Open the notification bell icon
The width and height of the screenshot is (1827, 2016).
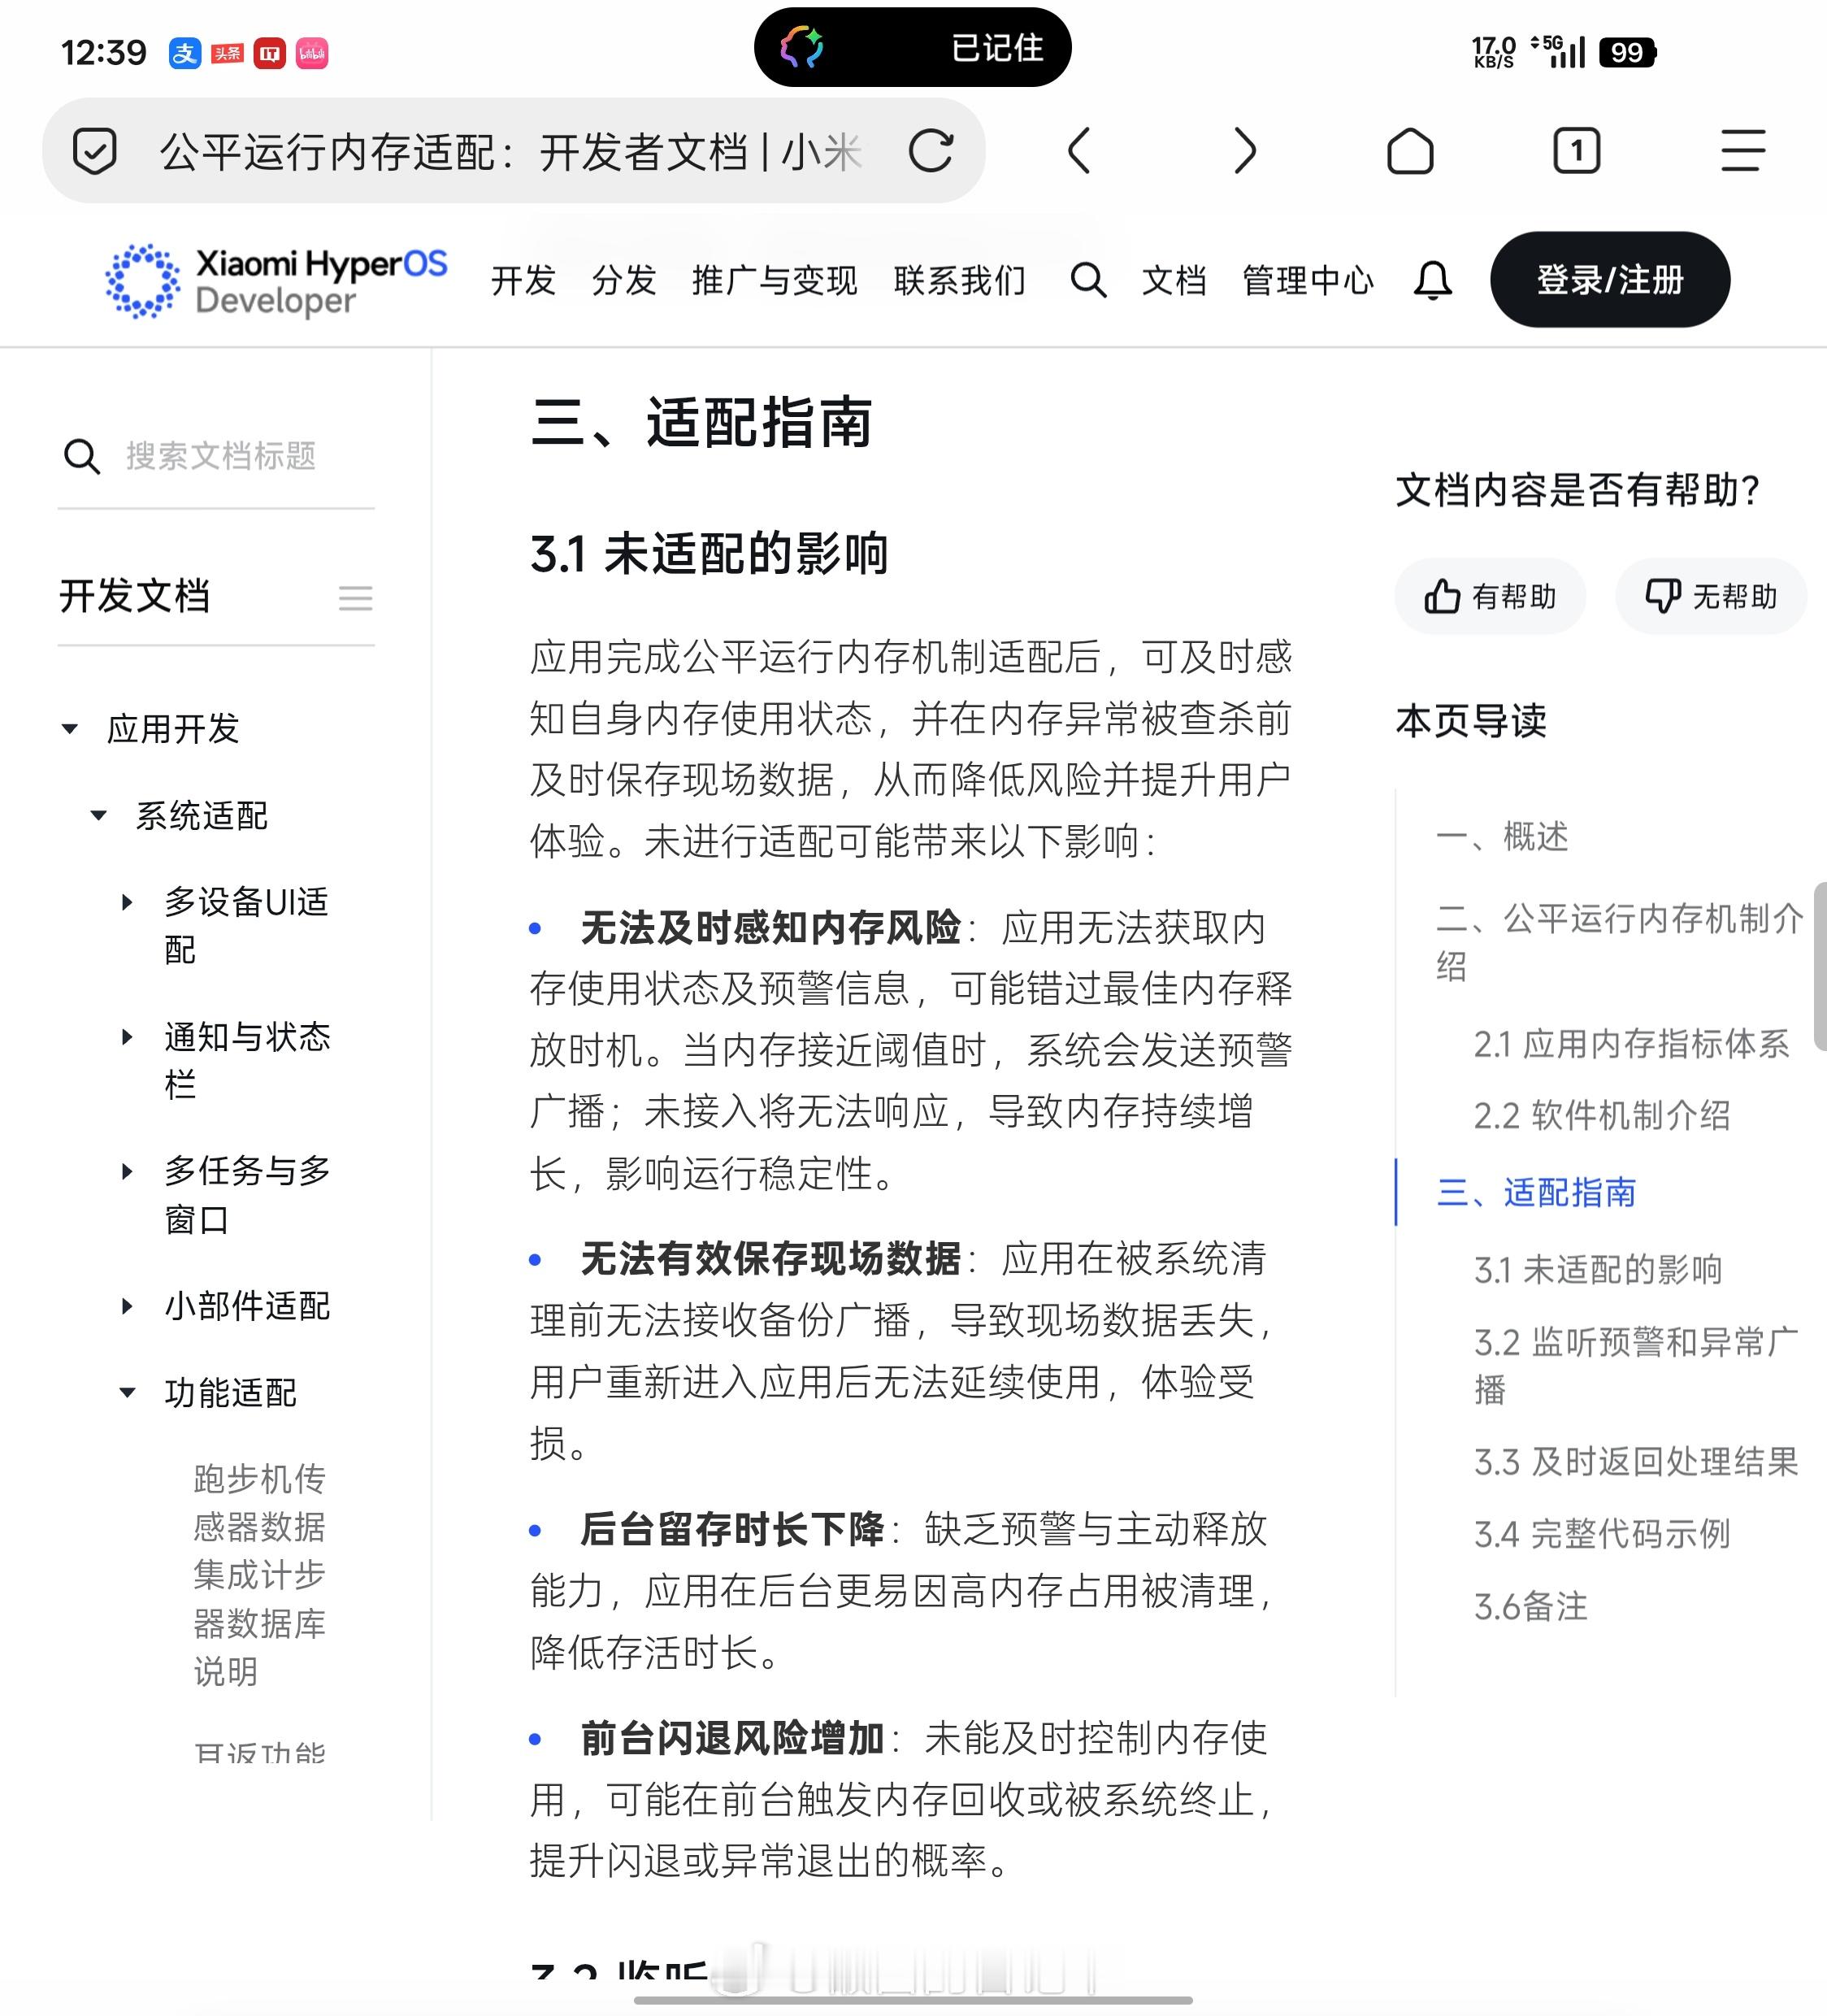pyautogui.click(x=1432, y=281)
